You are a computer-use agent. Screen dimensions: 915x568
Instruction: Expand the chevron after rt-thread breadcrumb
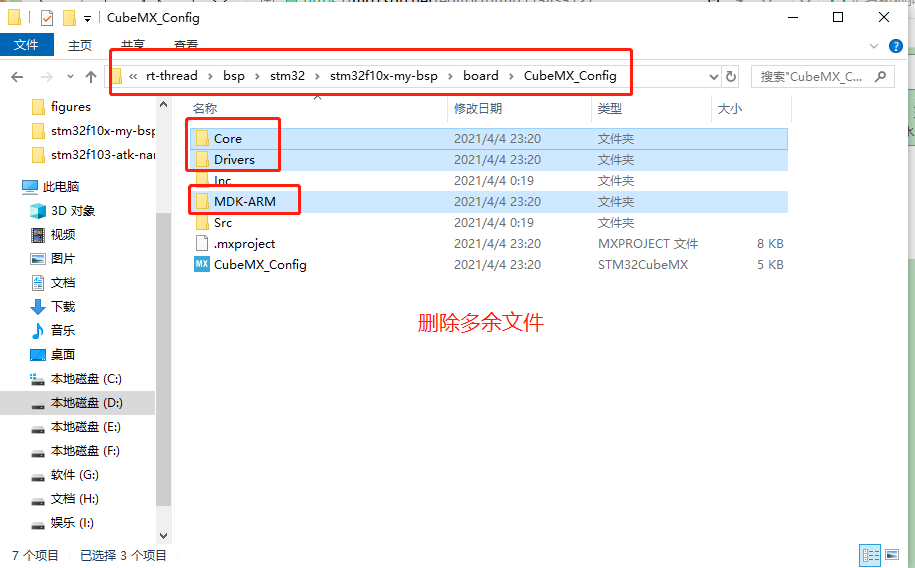pos(210,76)
